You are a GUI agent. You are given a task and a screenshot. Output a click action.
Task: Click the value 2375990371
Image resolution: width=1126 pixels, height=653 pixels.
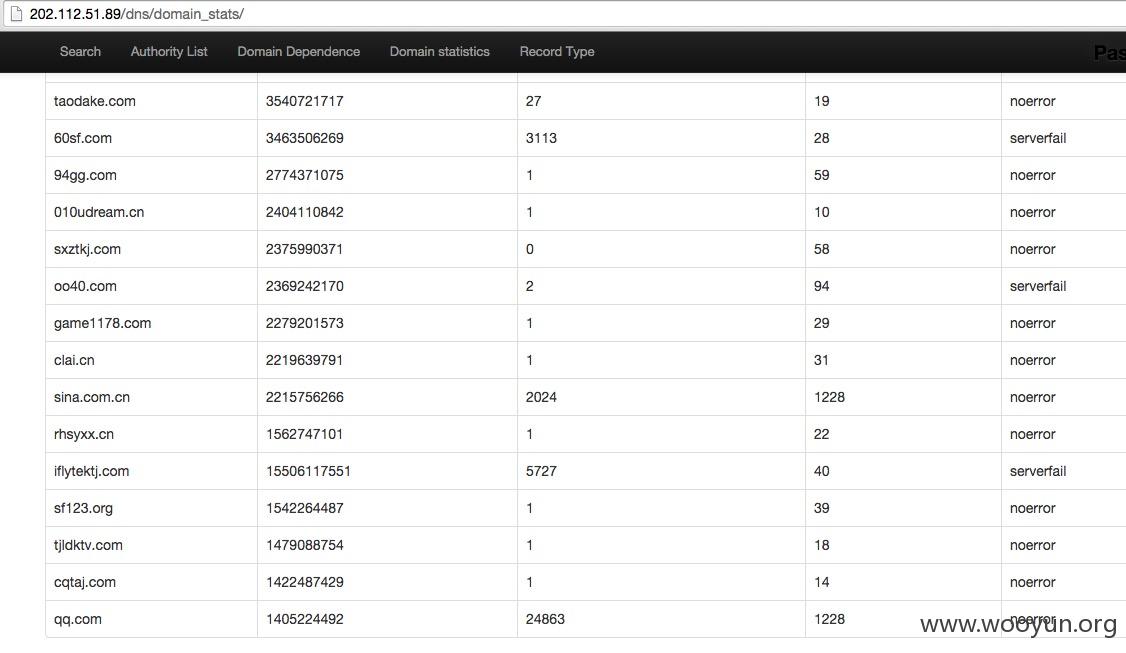[x=304, y=249]
